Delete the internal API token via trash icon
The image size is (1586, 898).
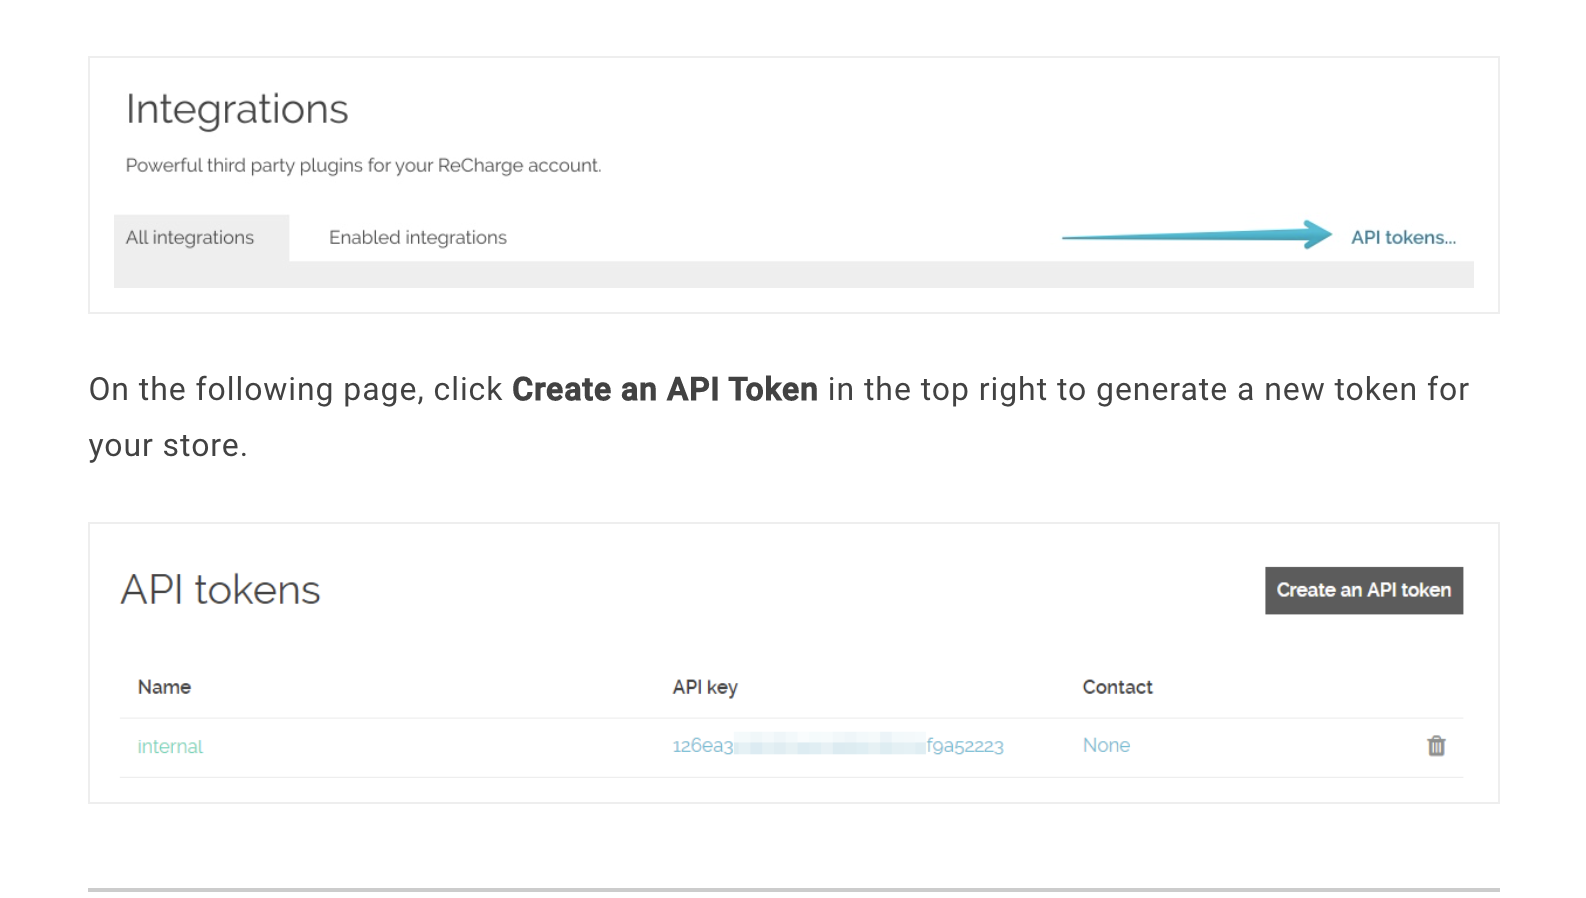pos(1436,746)
